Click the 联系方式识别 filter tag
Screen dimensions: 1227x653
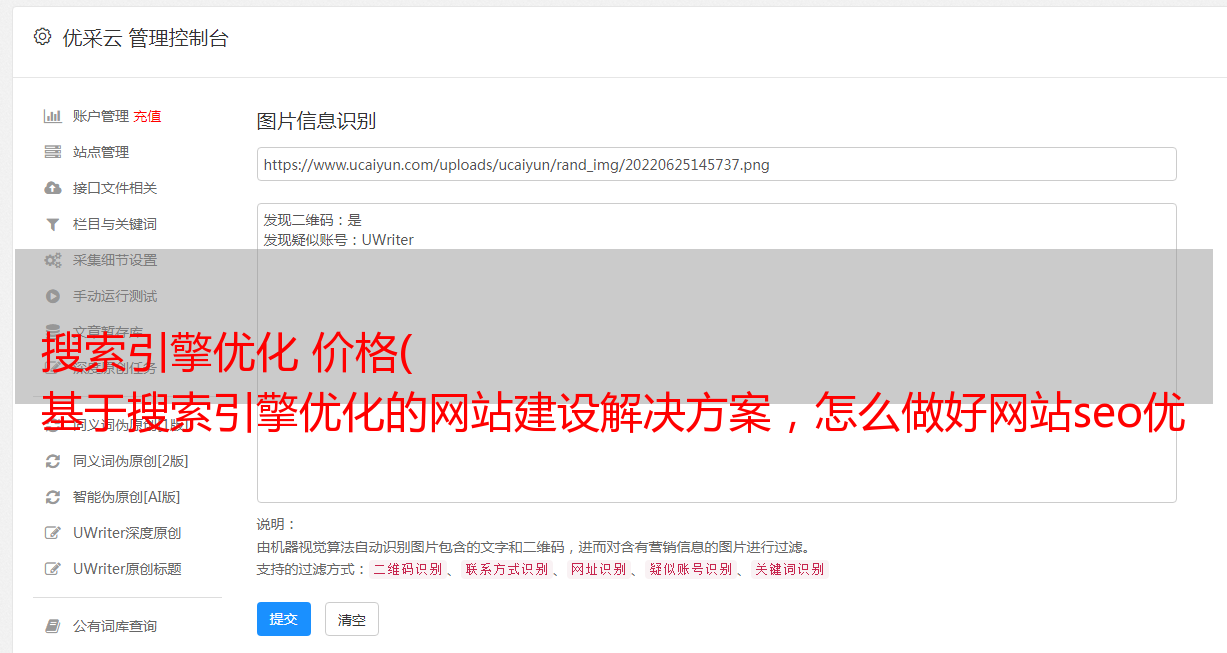point(506,569)
